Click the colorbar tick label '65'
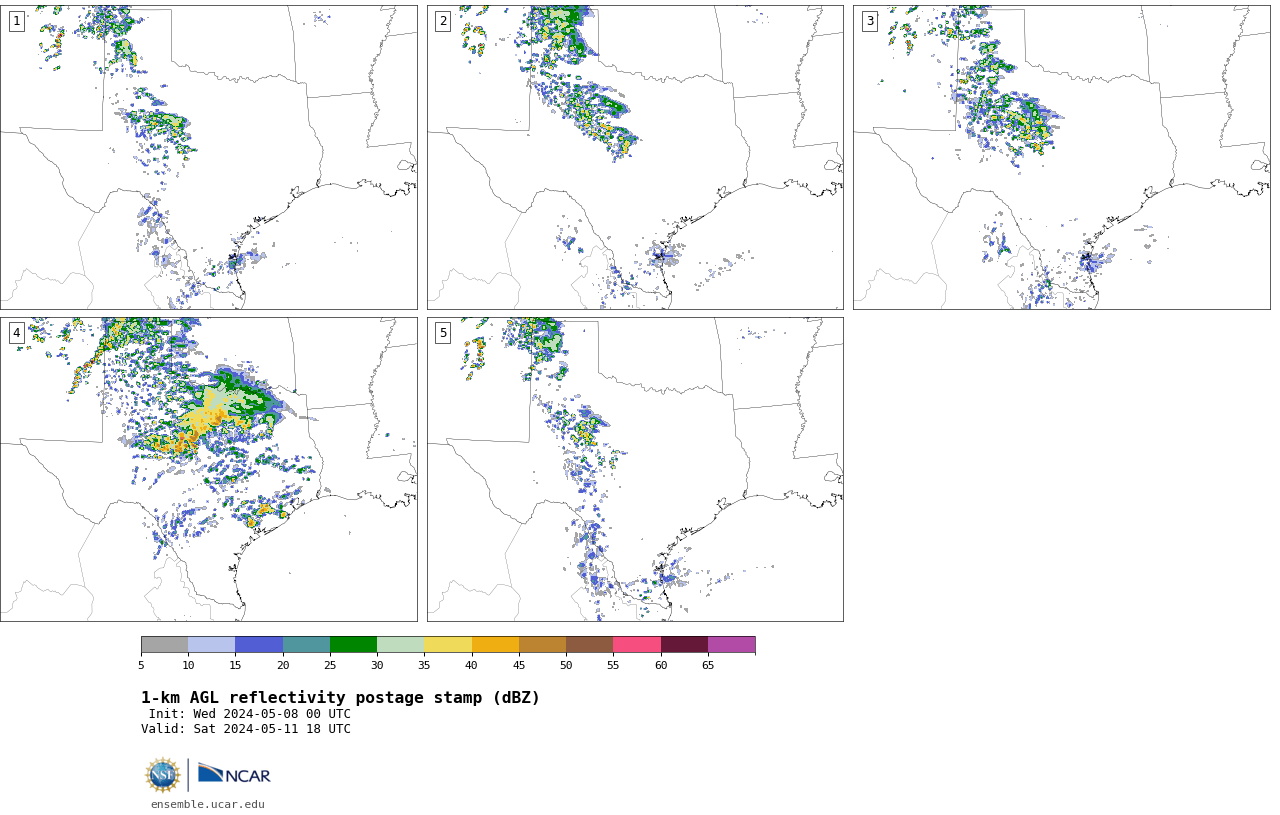 click(x=708, y=665)
